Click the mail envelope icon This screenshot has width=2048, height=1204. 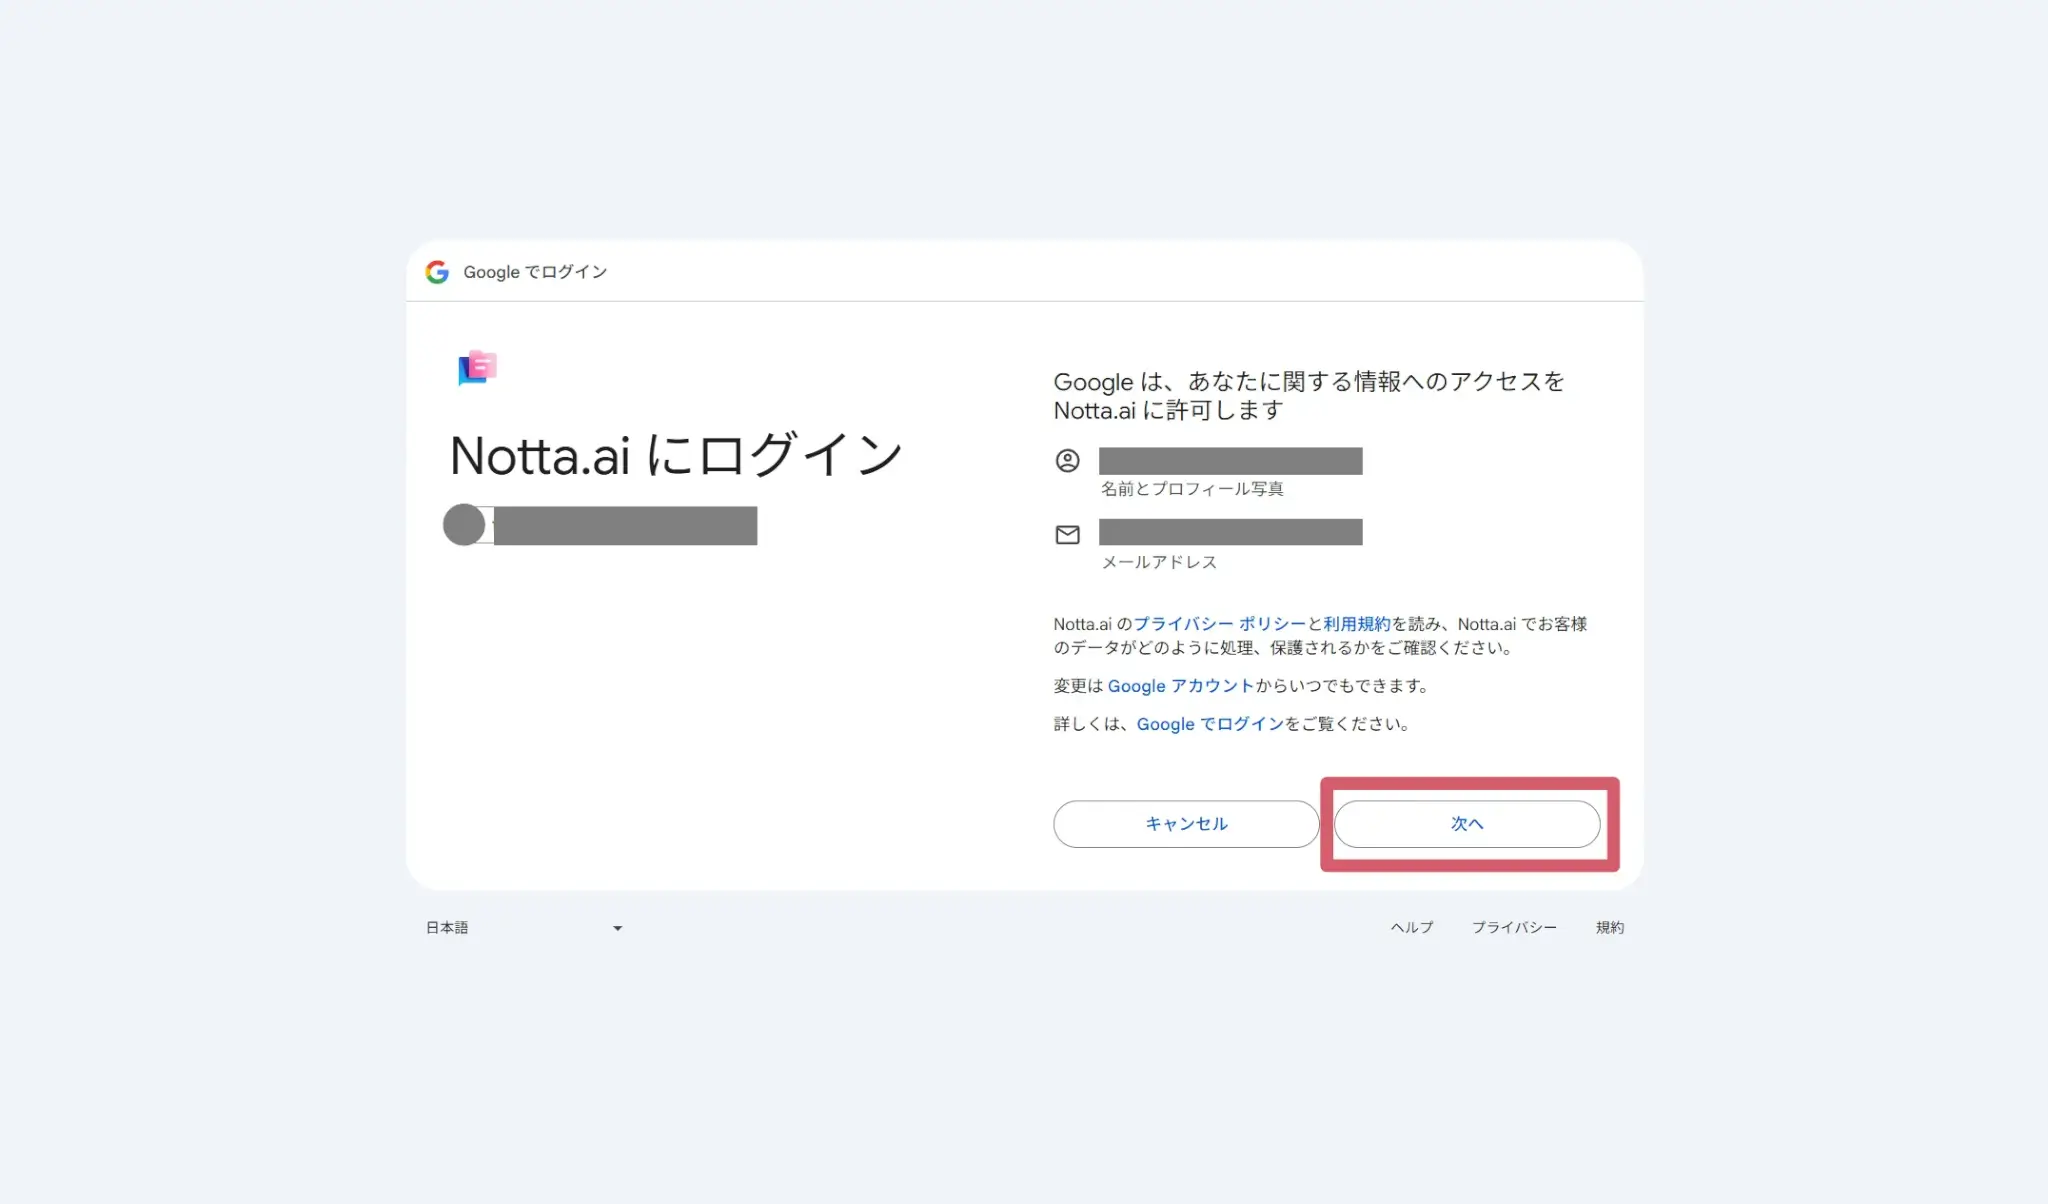(1067, 535)
